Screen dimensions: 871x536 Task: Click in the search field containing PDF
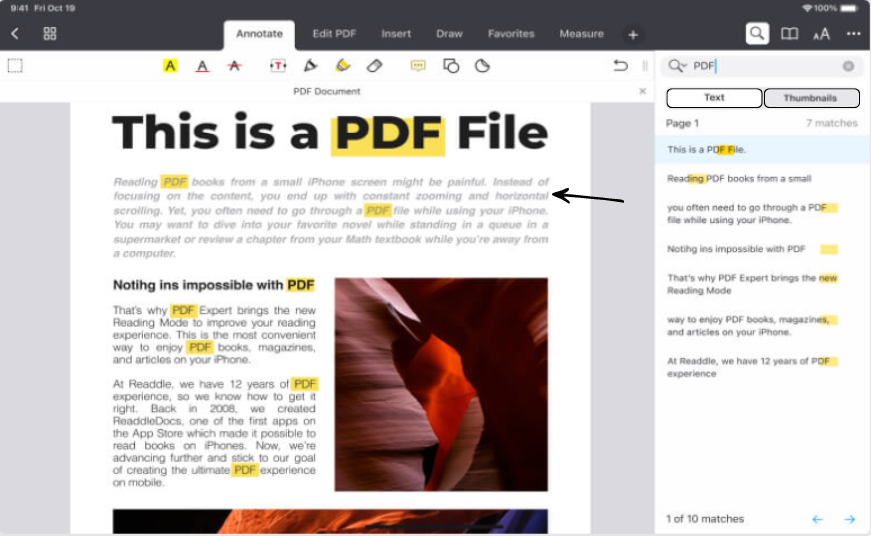pyautogui.click(x=764, y=66)
